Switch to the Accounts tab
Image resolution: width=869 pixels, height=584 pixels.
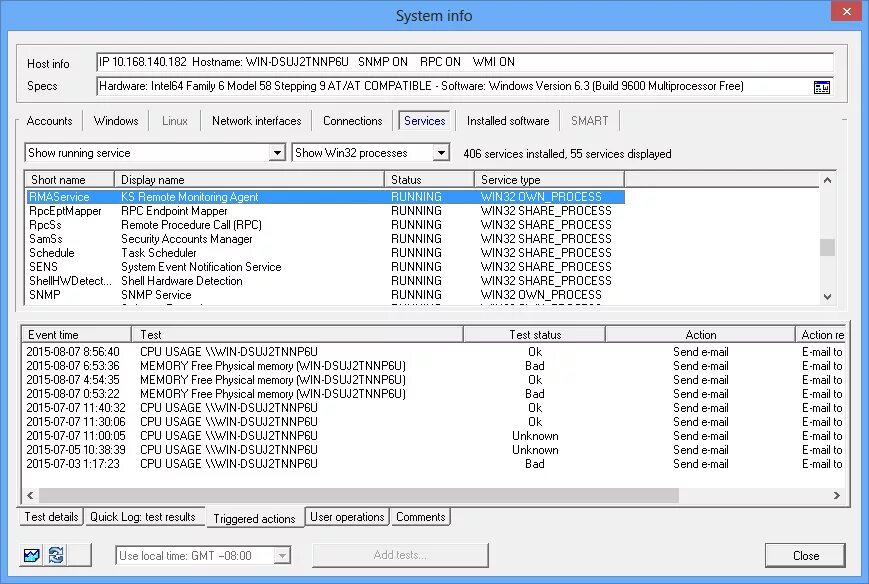(x=49, y=121)
